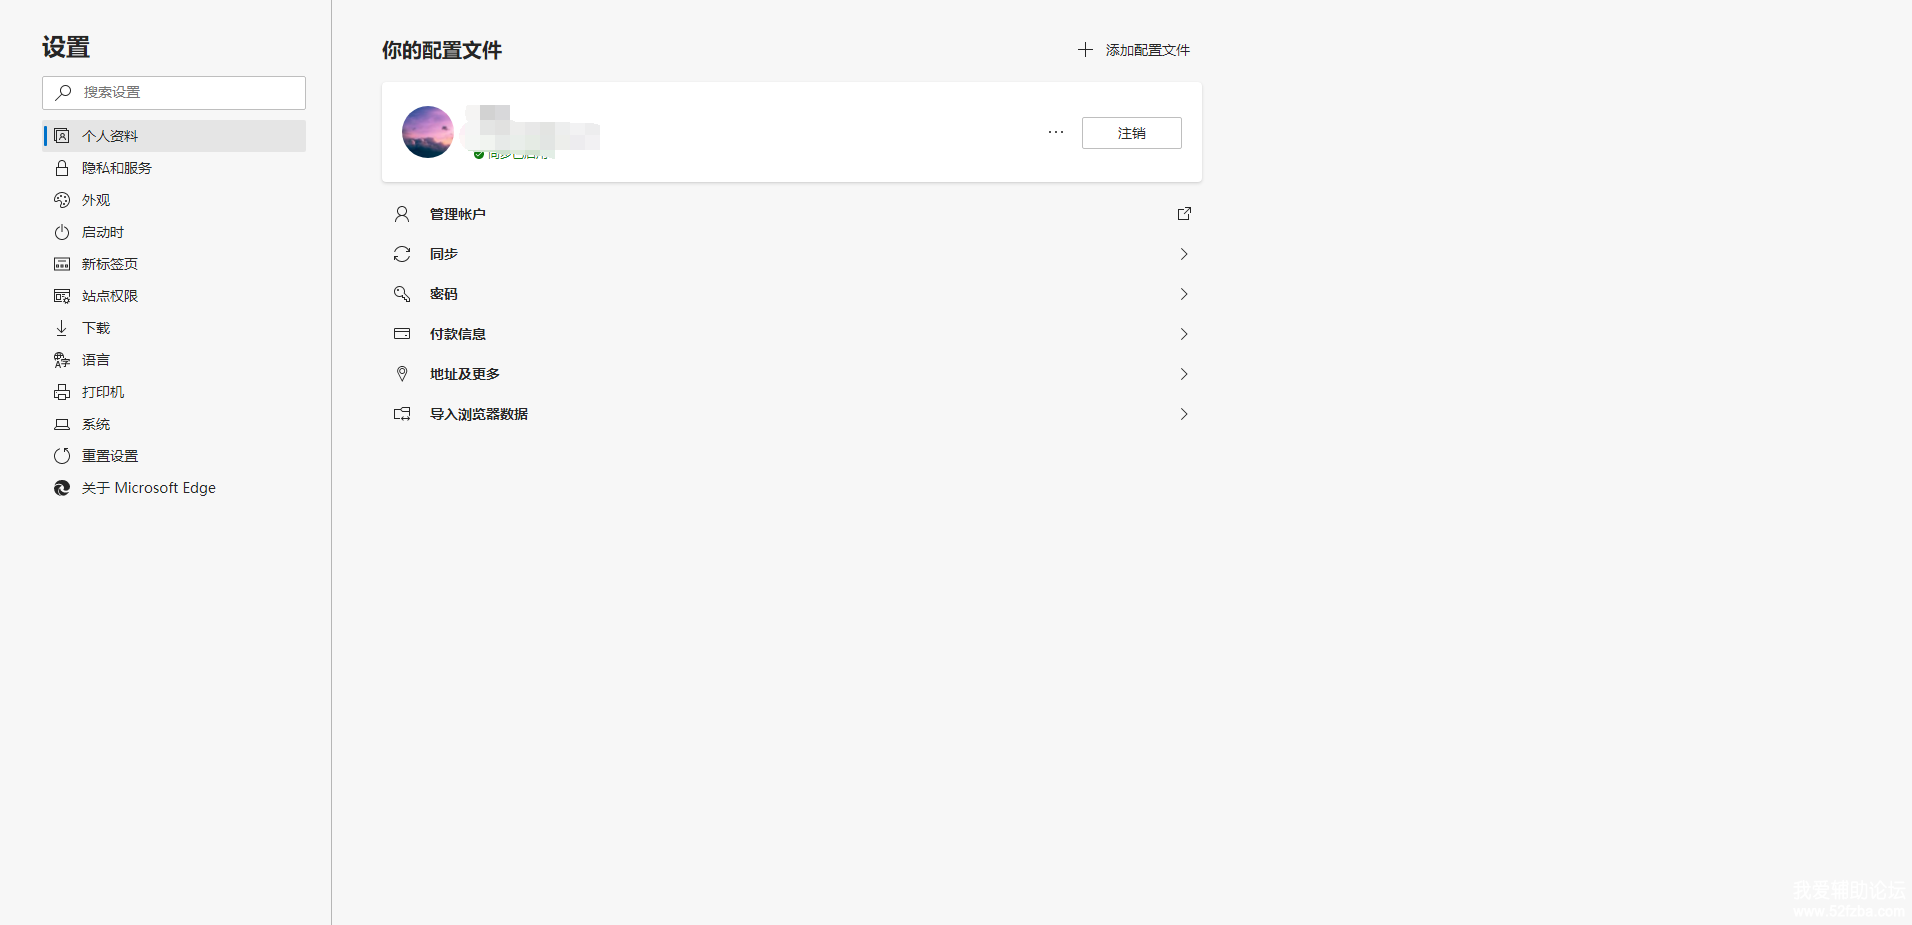
Task: Select 下载 in the sidebar
Action: pos(96,328)
